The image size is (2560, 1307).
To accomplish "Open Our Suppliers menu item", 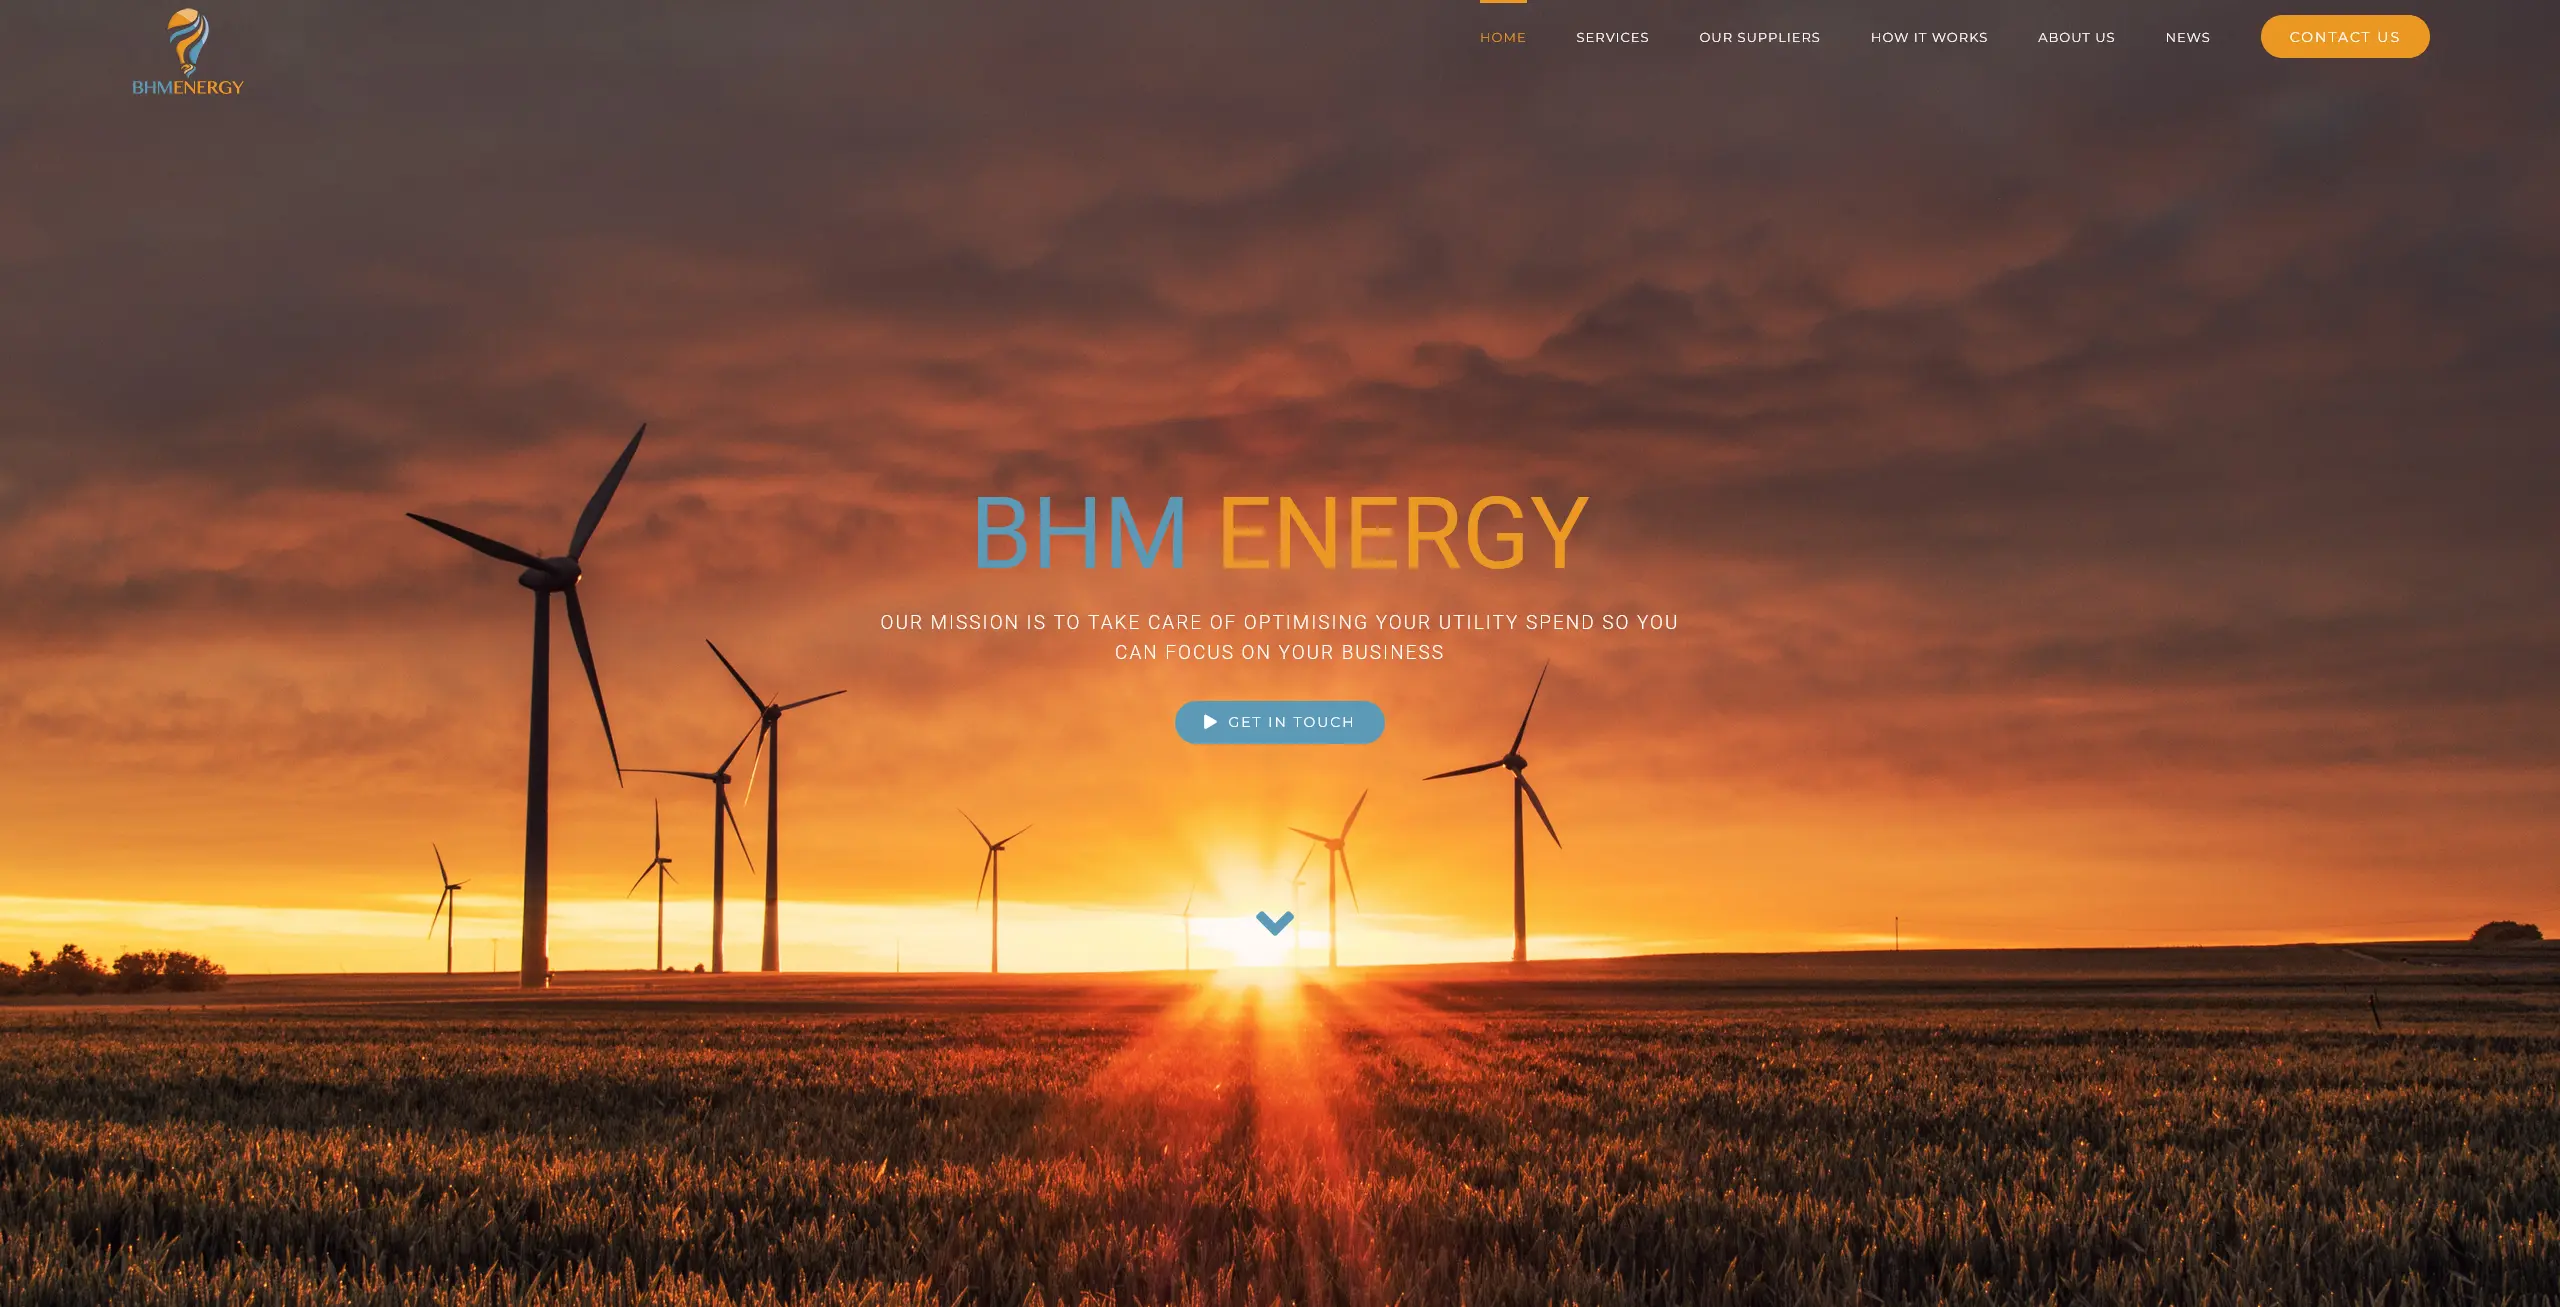I will 1759,37.
